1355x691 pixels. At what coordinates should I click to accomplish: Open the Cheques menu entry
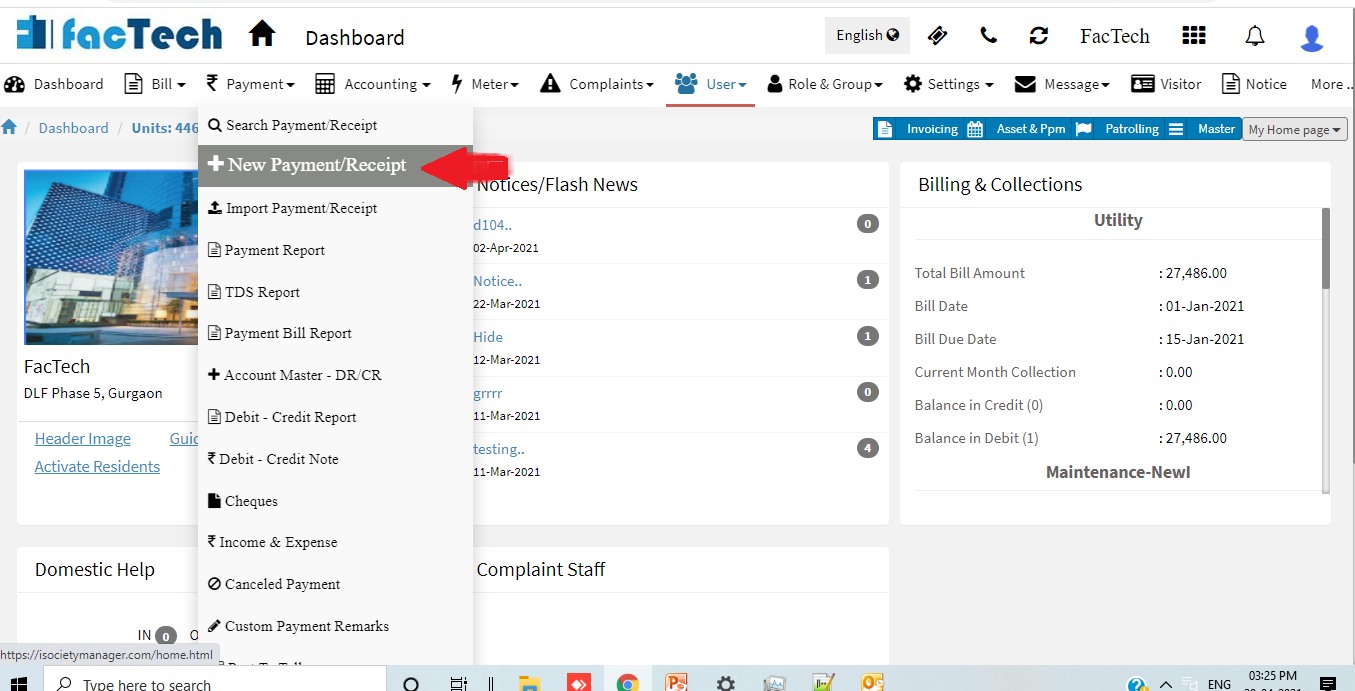(335, 501)
